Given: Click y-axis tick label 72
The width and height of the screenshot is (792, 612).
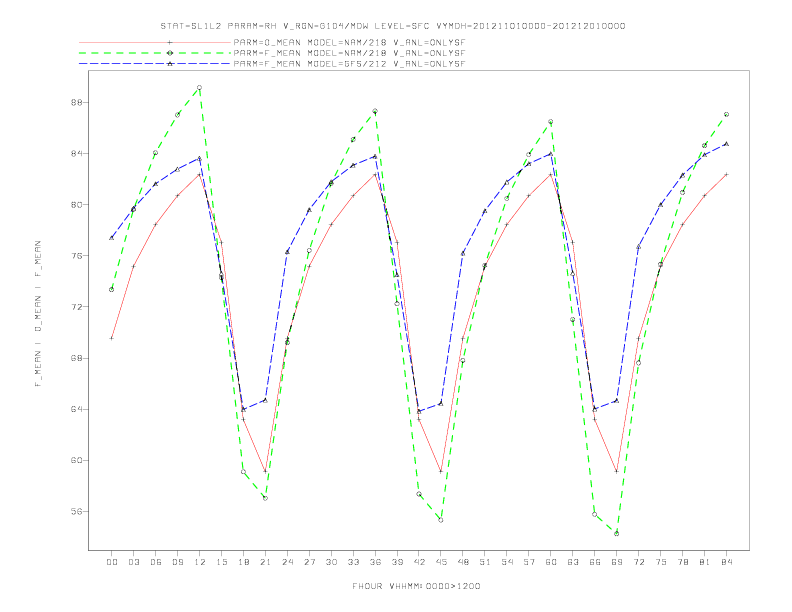Looking at the screenshot, I should pos(77,307).
